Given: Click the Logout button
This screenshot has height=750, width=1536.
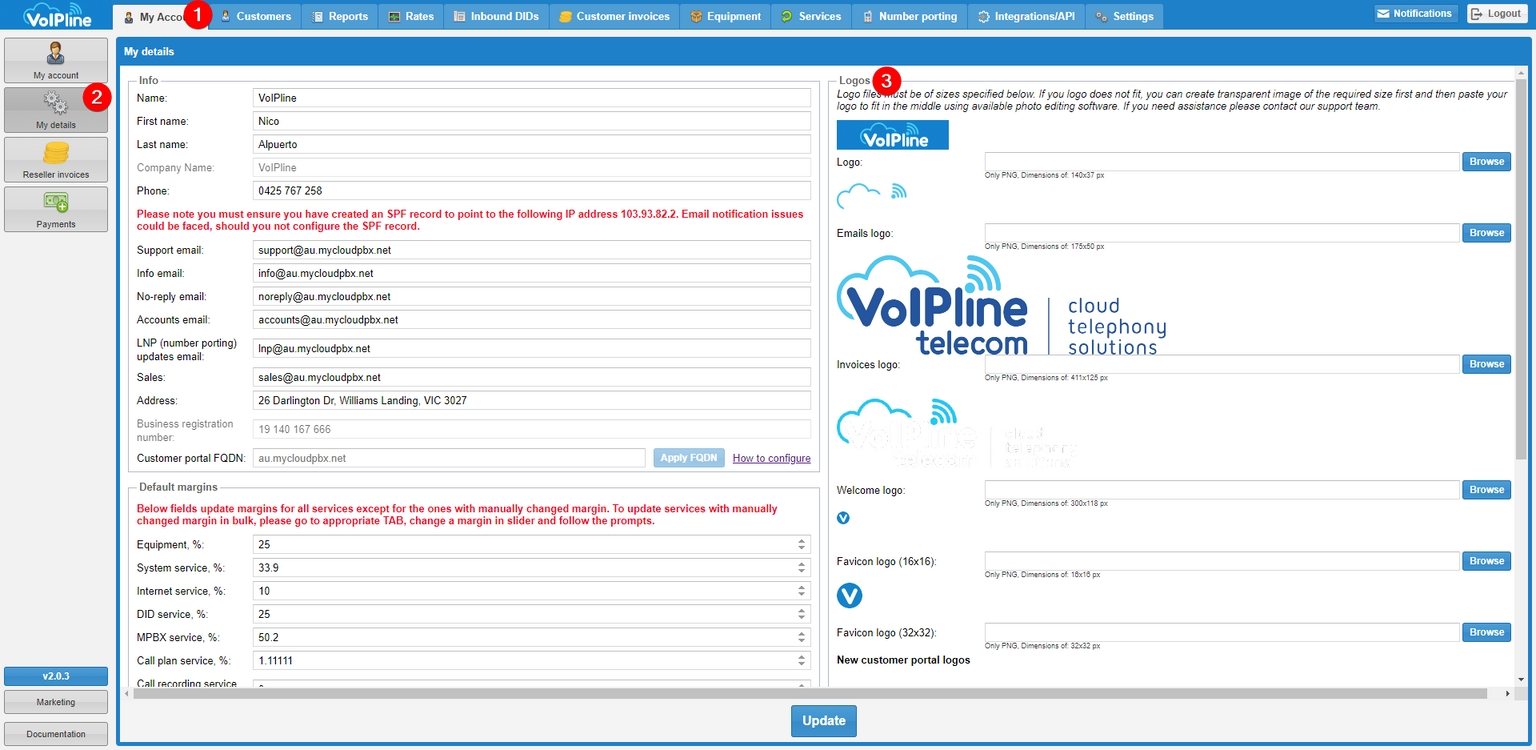Looking at the screenshot, I should pyautogui.click(x=1497, y=14).
